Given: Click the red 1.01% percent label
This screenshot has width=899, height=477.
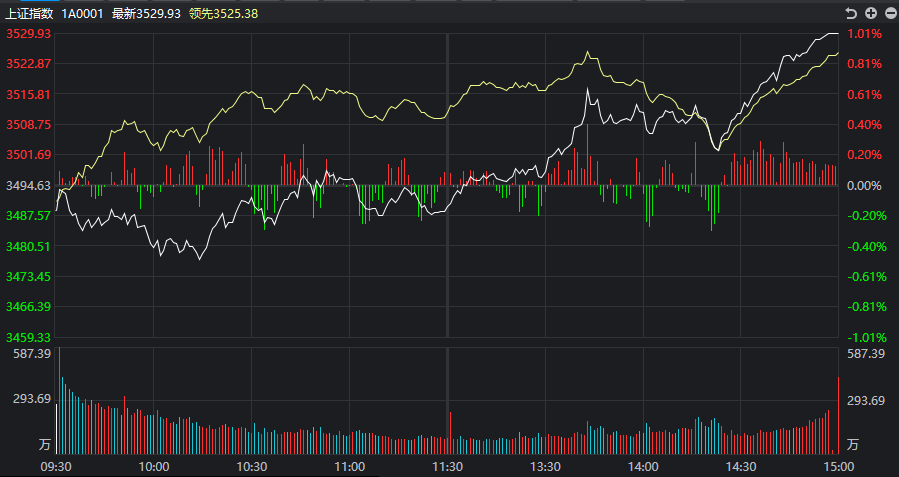Looking at the screenshot, I should point(865,33).
